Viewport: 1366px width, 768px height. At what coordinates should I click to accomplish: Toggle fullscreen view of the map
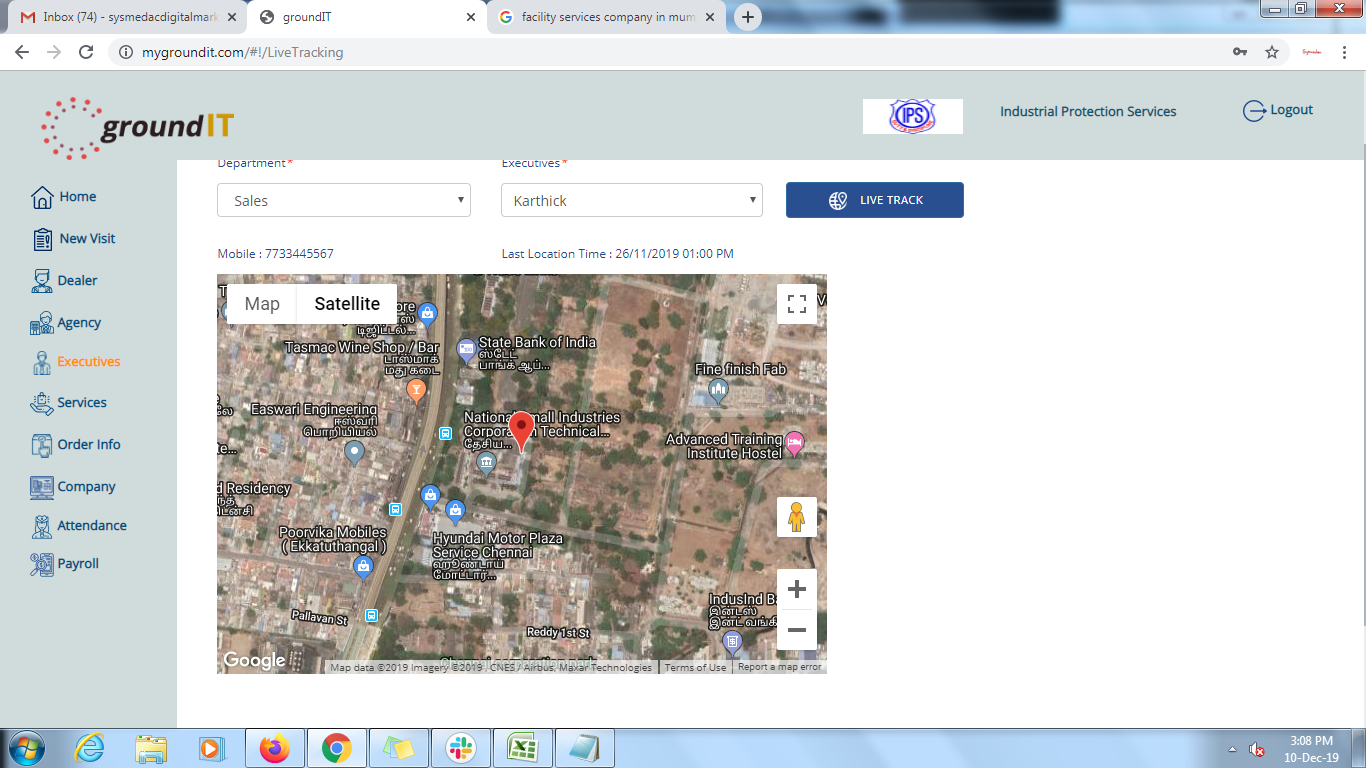[x=797, y=304]
